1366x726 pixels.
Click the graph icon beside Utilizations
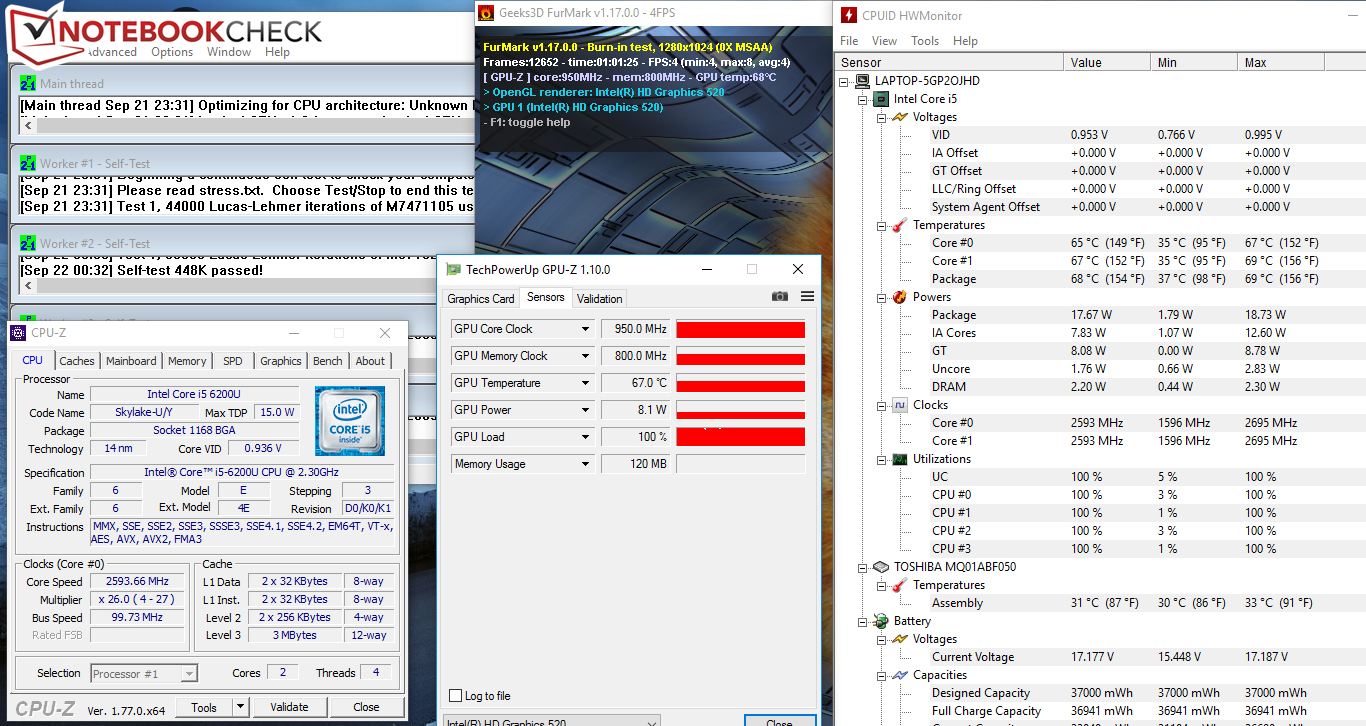pyautogui.click(x=899, y=459)
